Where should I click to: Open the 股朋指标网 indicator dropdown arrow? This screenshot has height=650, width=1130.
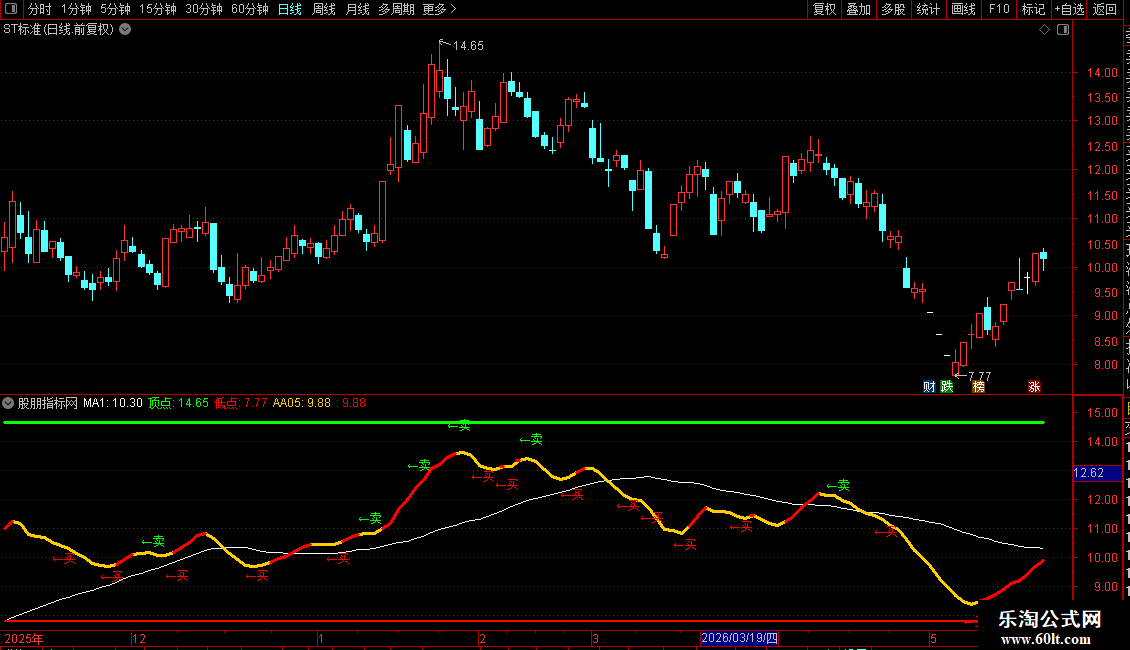click(x=8, y=403)
